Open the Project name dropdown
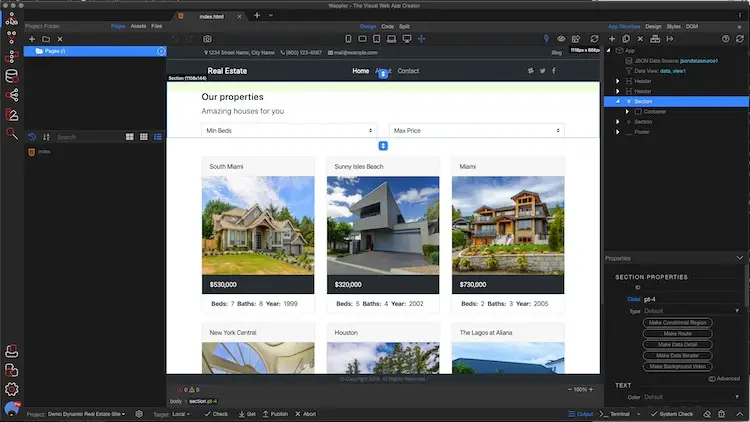 point(86,414)
